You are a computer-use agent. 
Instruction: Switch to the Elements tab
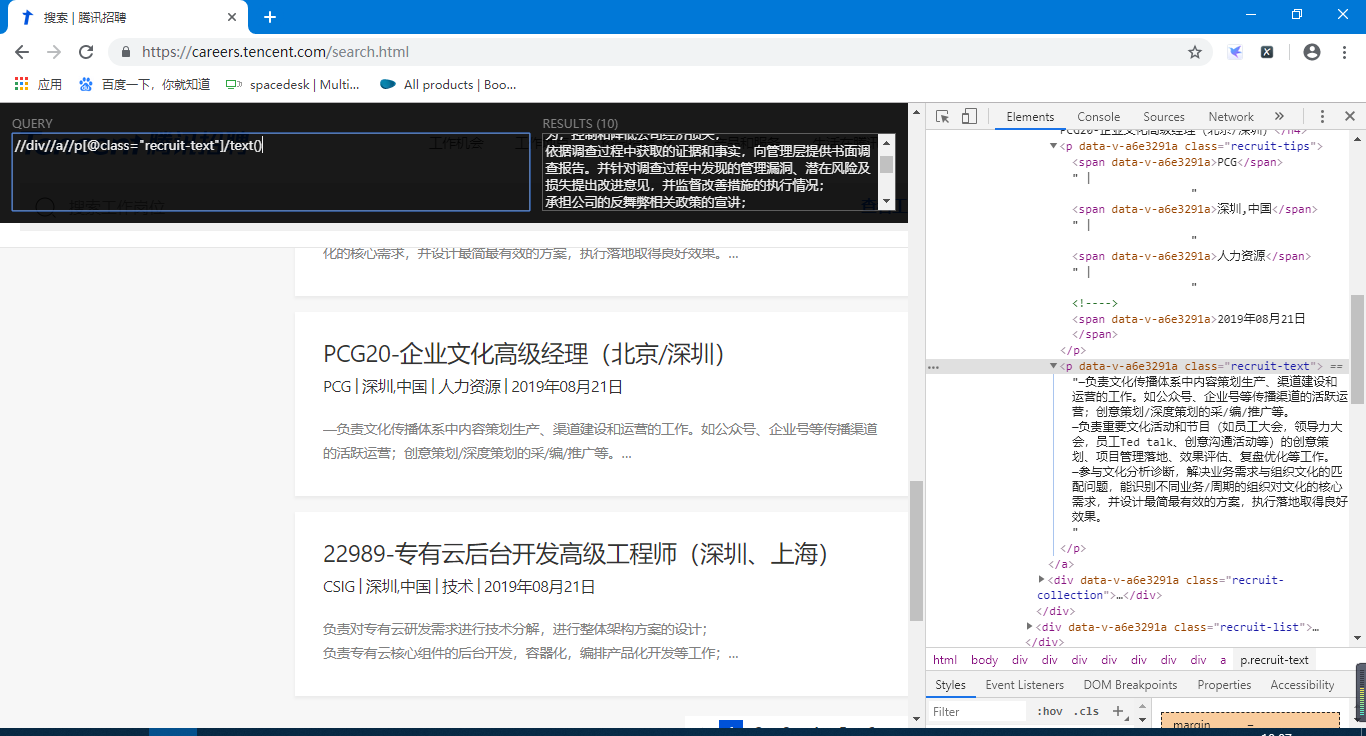(x=1030, y=117)
